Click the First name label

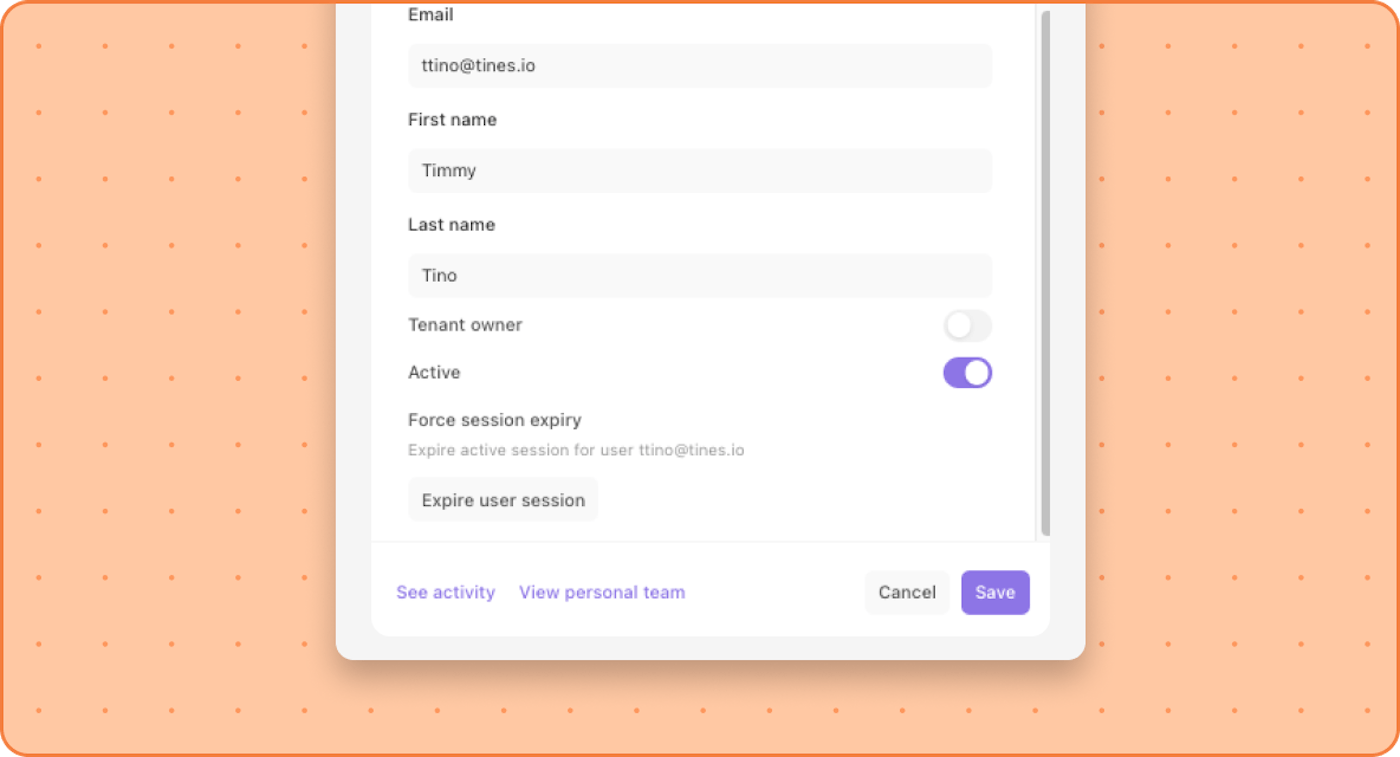click(452, 120)
